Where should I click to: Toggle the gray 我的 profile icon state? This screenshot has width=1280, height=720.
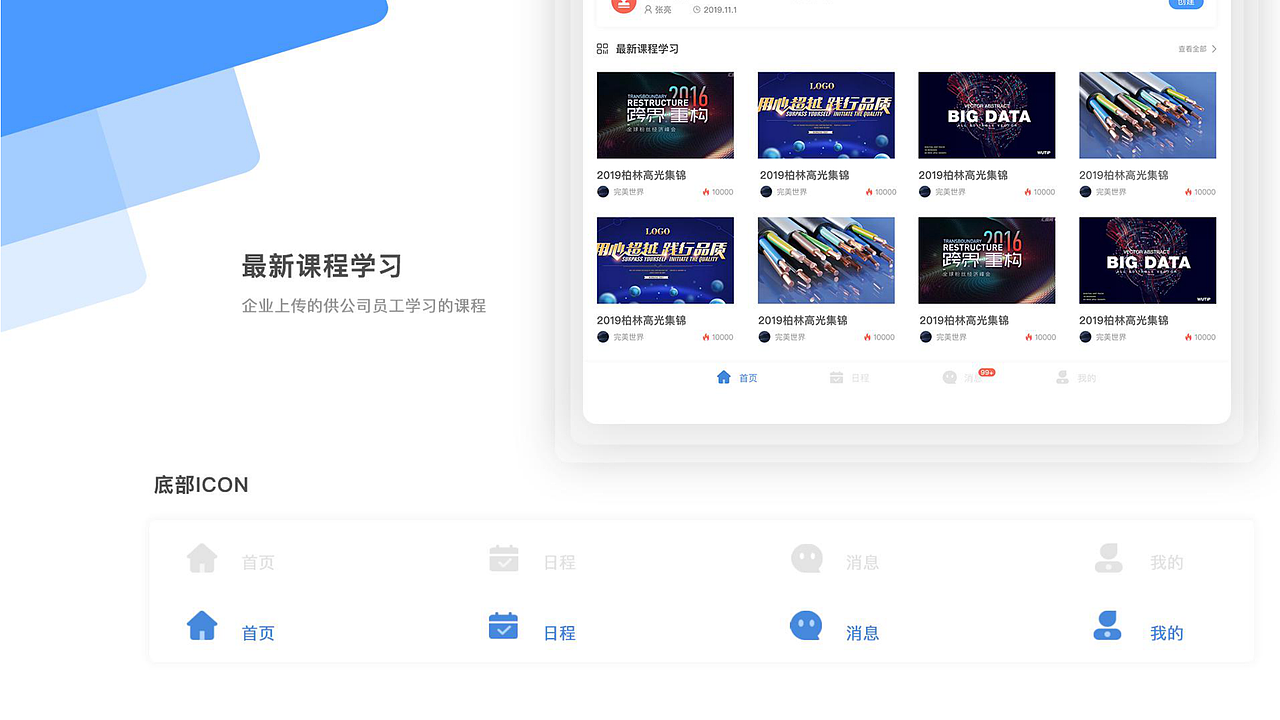[1107, 558]
